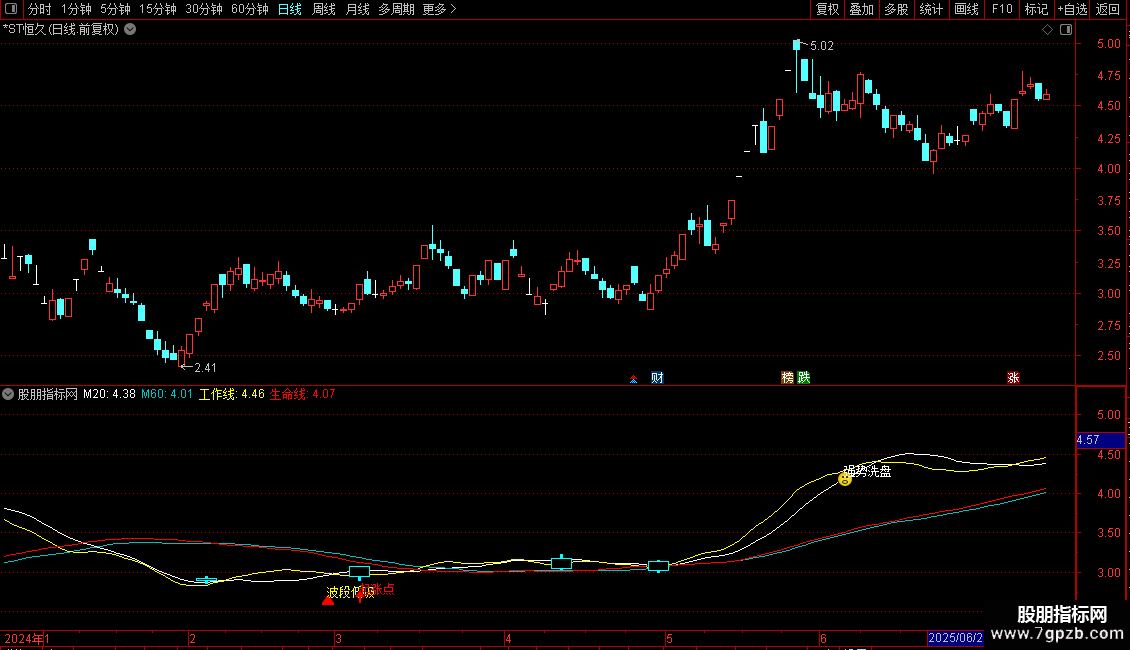Select the 1分钟 period
Screen dimensions: 1130x650
tap(76, 9)
